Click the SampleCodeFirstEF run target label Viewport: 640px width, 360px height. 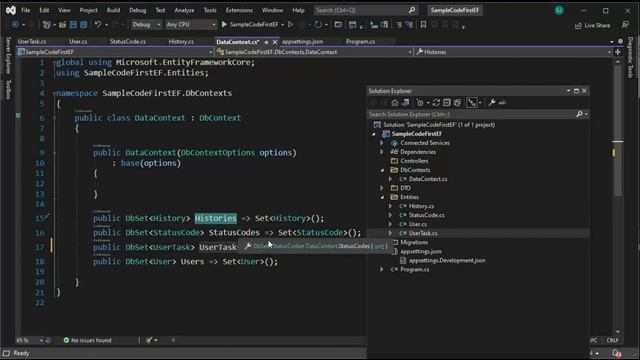254,24
